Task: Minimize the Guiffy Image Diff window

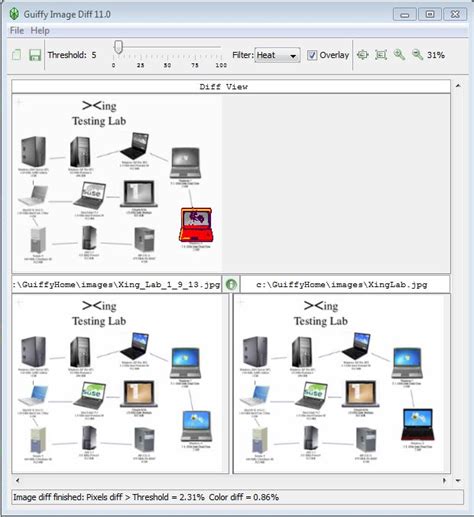Action: point(405,15)
